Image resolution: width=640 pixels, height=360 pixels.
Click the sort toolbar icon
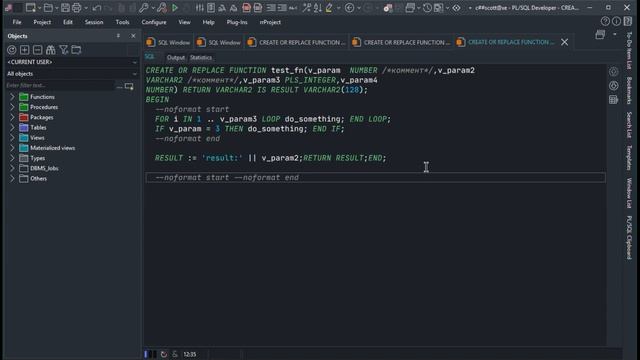tap(318, 8)
